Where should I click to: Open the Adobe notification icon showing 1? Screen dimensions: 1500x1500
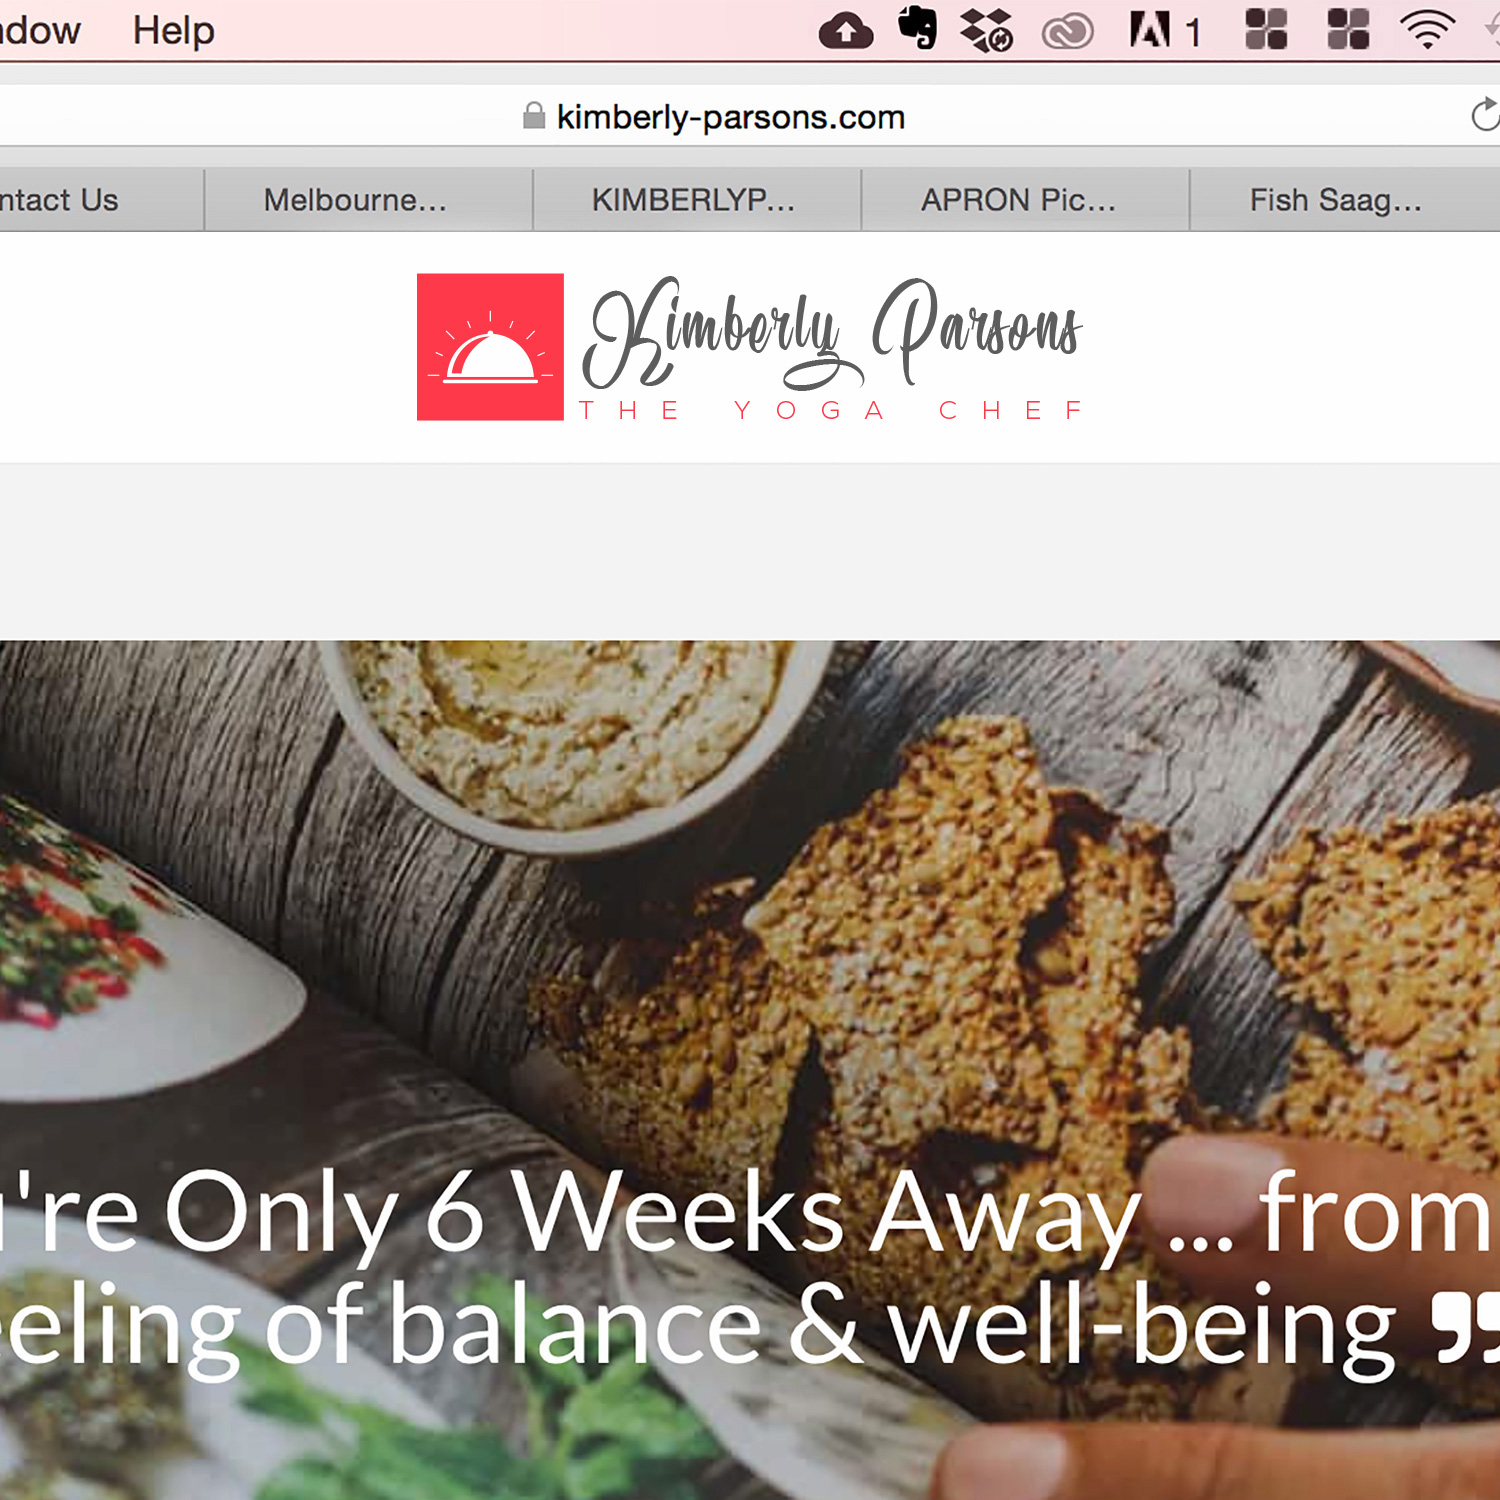pos(1164,30)
